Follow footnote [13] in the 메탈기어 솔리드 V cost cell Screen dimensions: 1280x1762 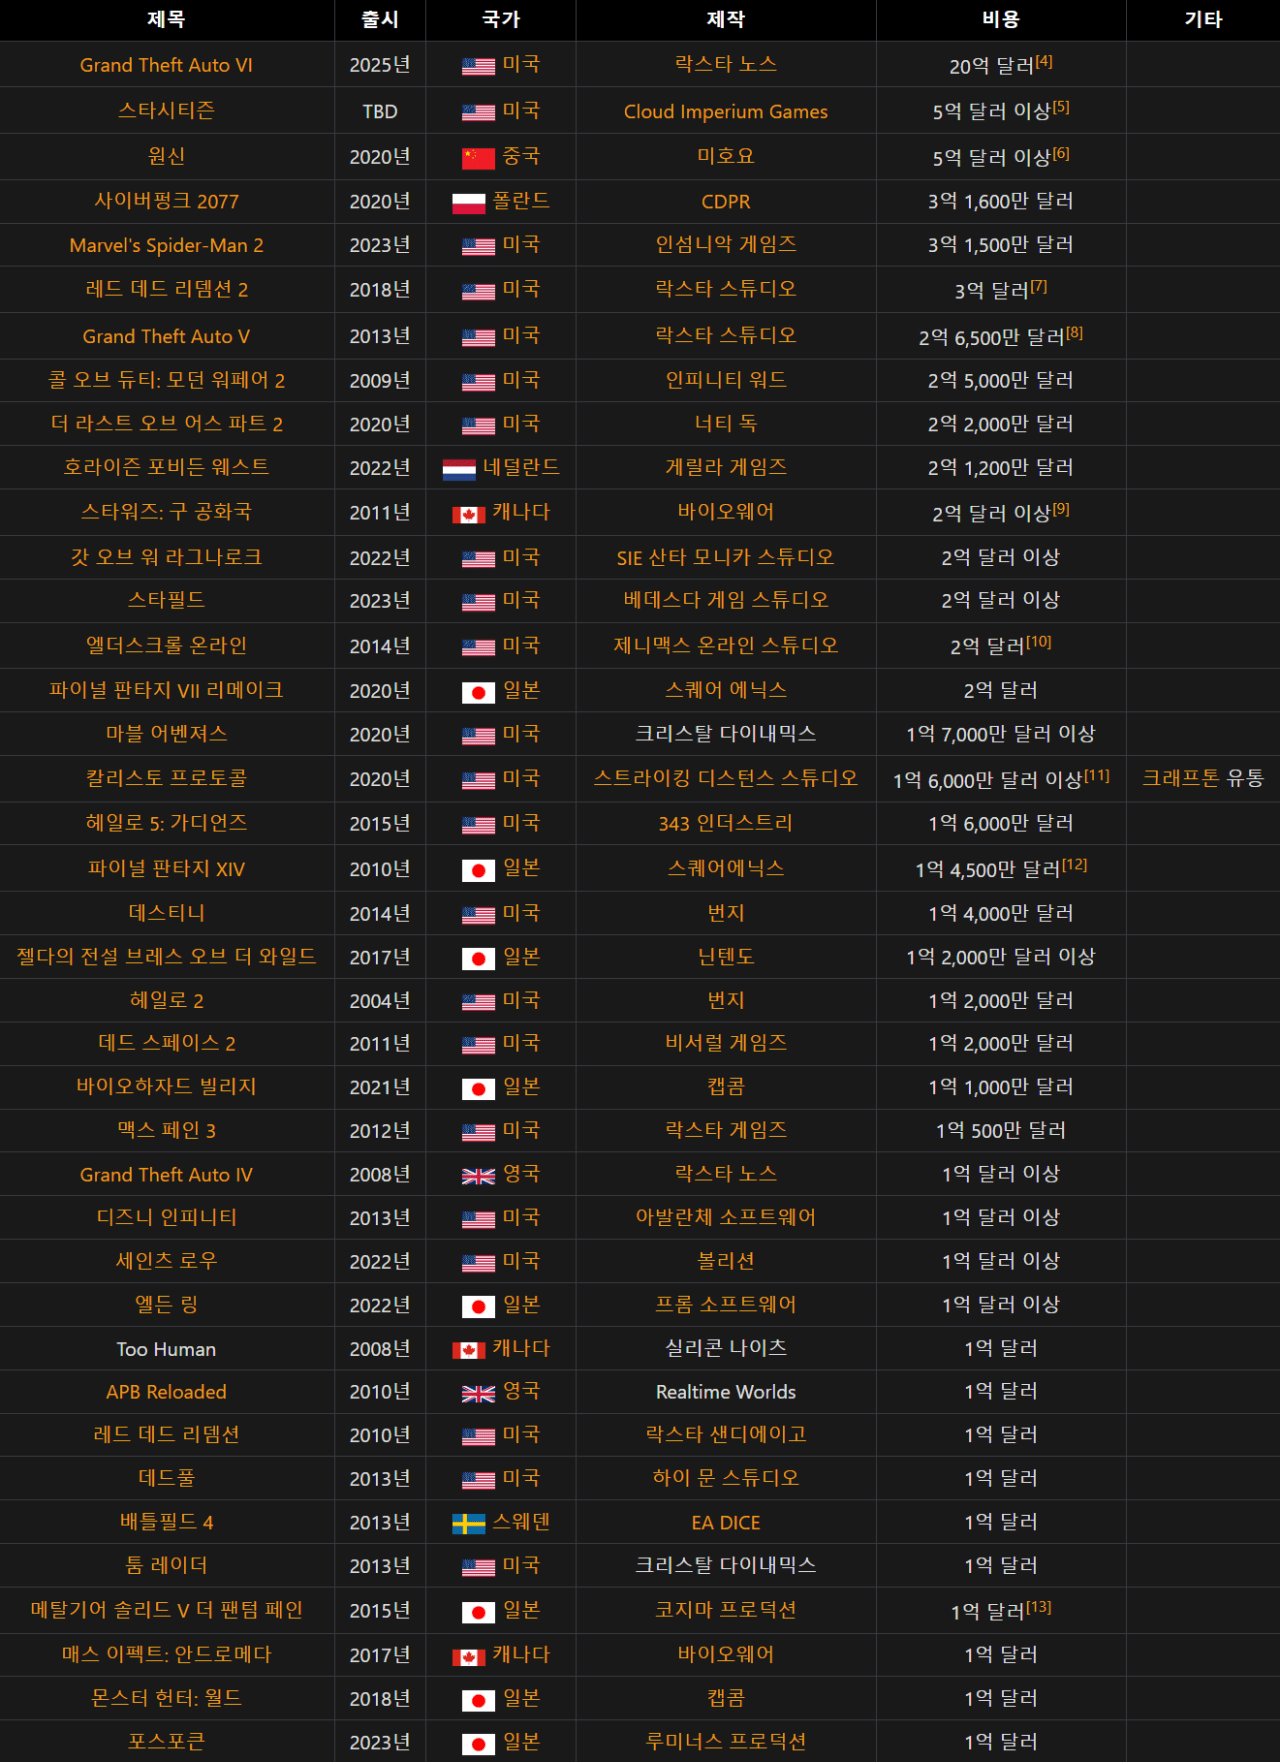[1039, 1607]
